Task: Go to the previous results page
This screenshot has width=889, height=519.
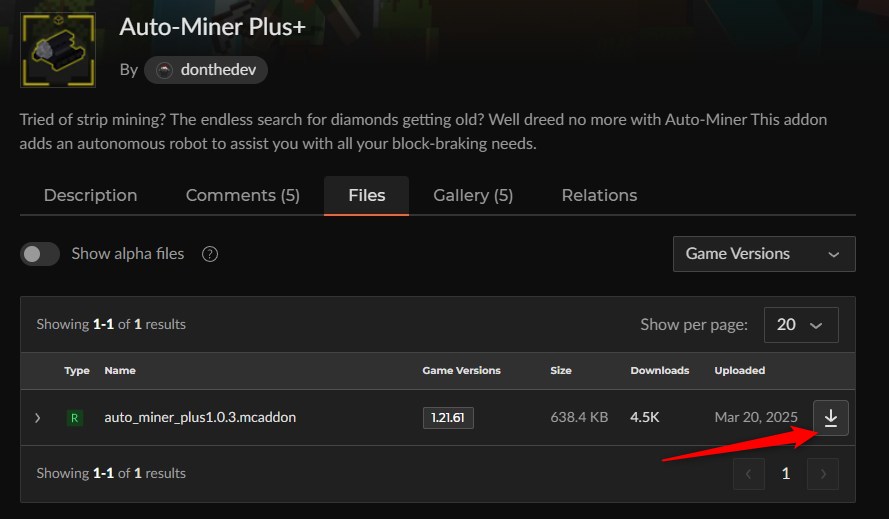Action: point(748,474)
